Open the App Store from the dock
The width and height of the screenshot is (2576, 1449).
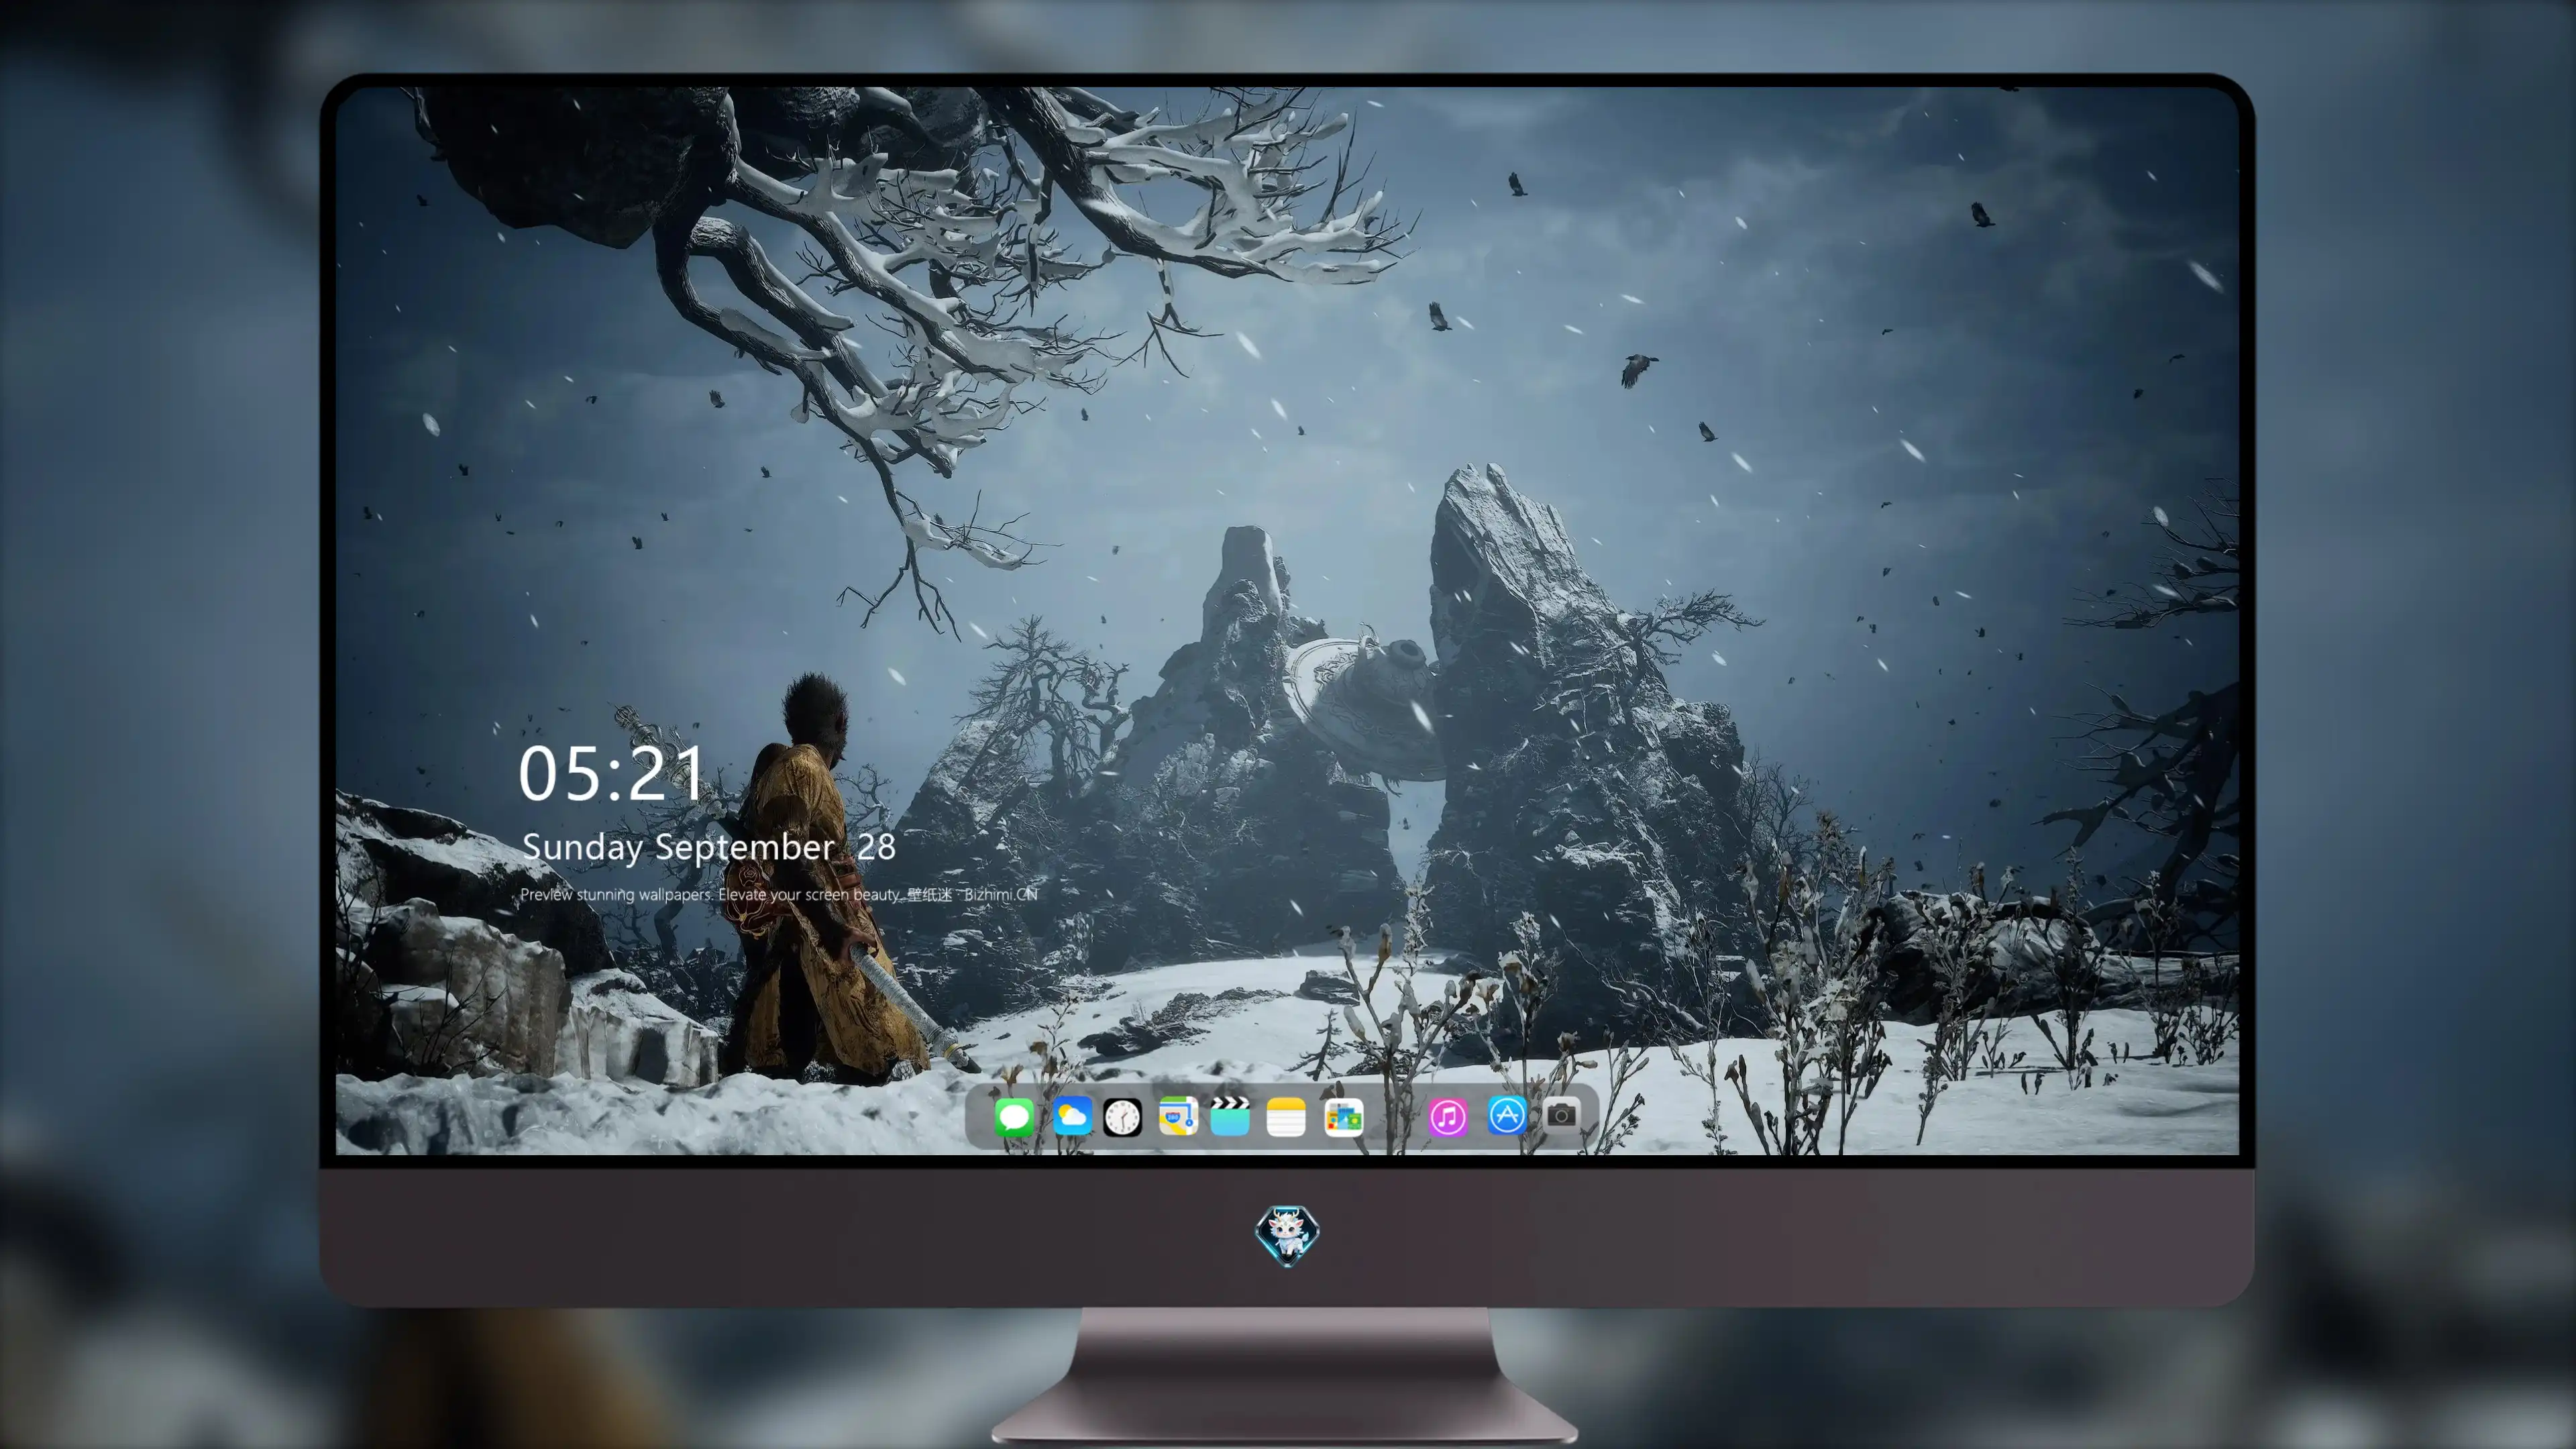1506,1115
